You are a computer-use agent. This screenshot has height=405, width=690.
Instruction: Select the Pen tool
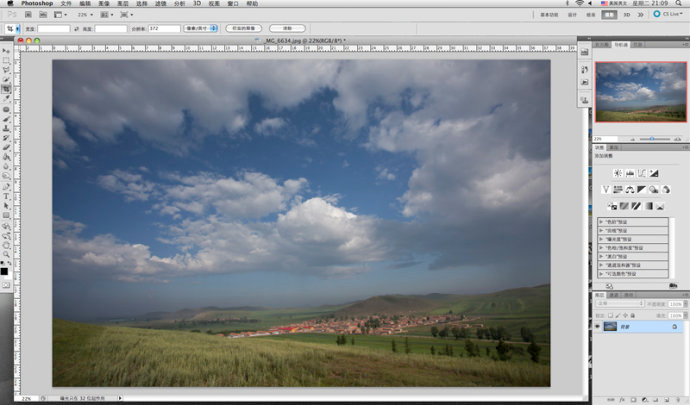pos(6,187)
